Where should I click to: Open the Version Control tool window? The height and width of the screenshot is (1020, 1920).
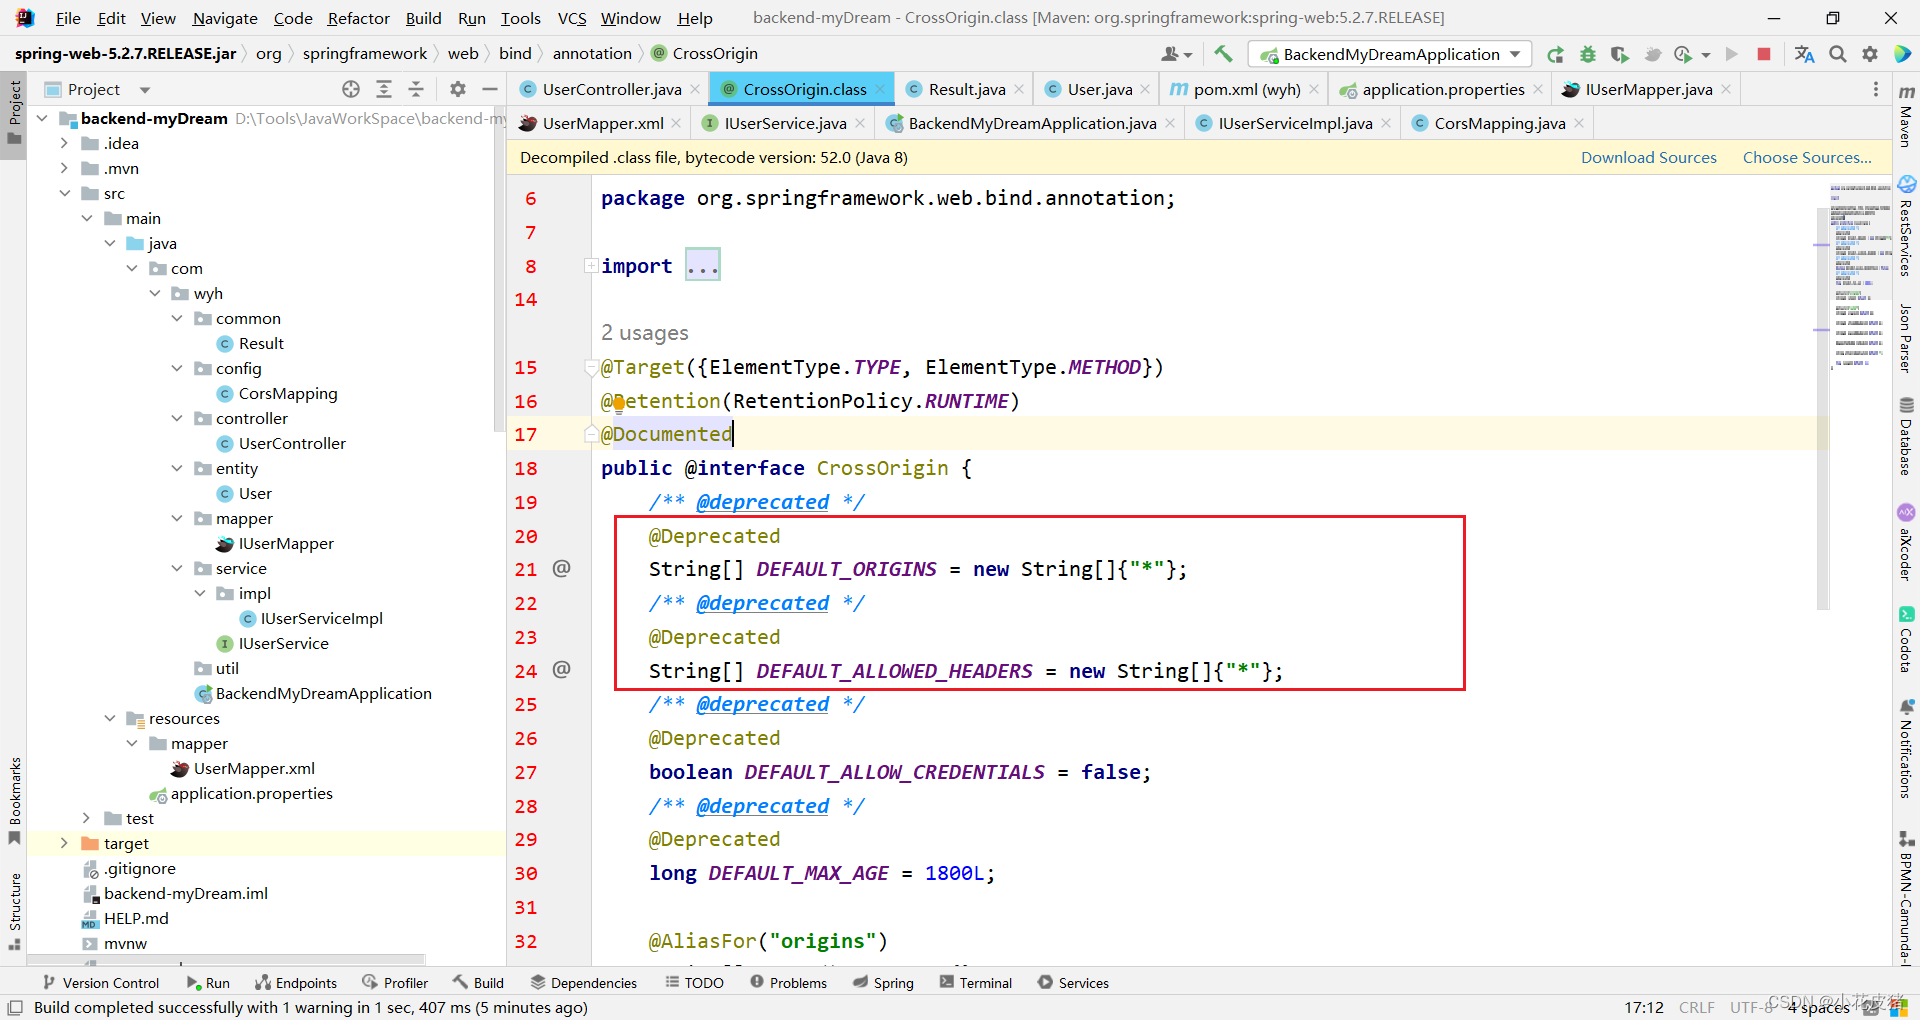tap(101, 983)
